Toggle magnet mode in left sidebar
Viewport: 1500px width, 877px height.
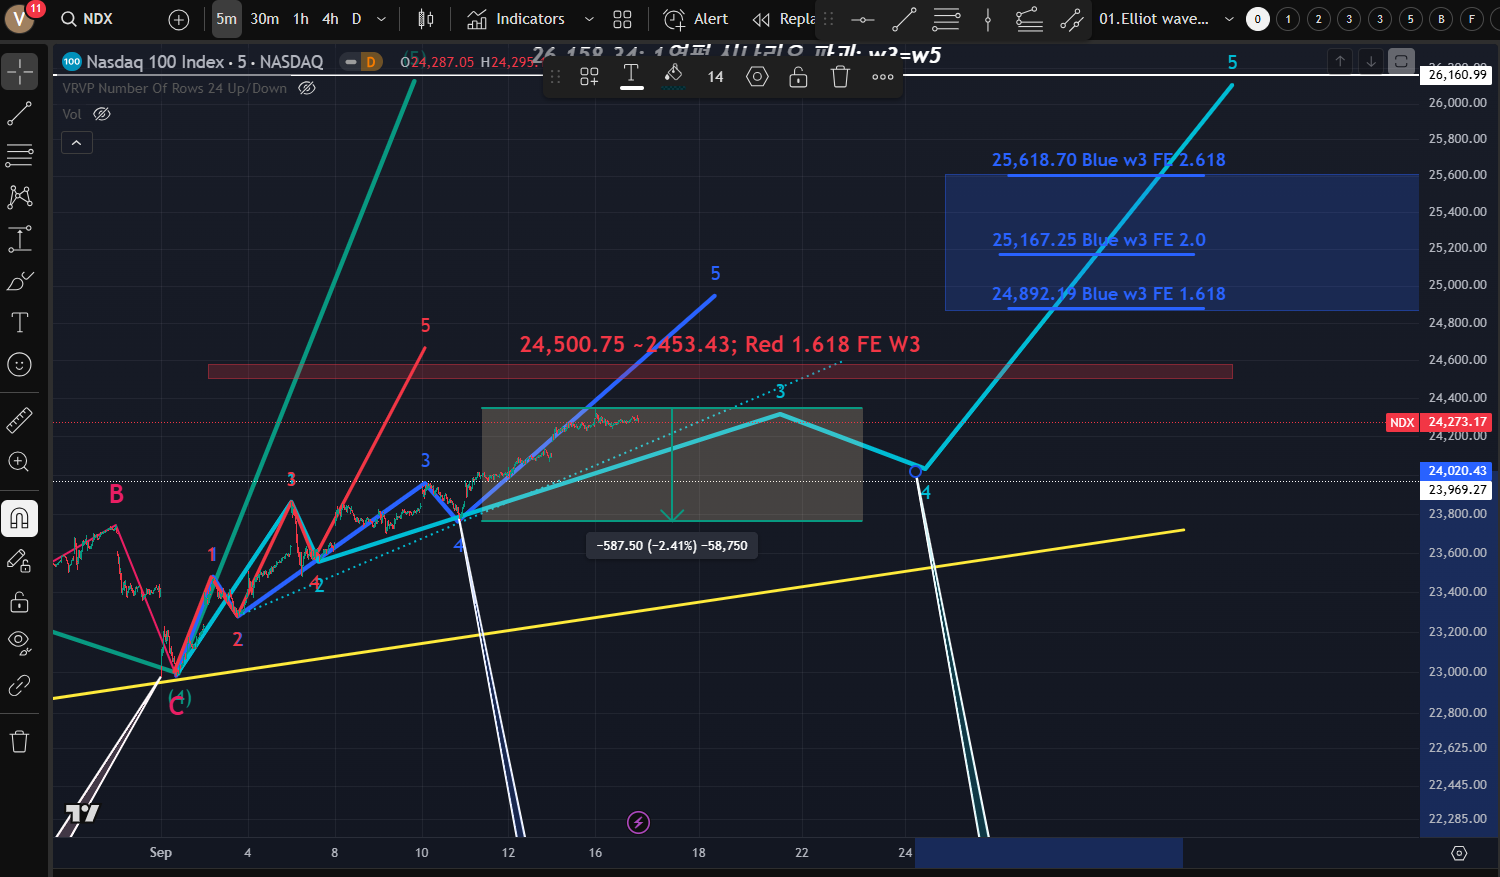click(x=19, y=518)
